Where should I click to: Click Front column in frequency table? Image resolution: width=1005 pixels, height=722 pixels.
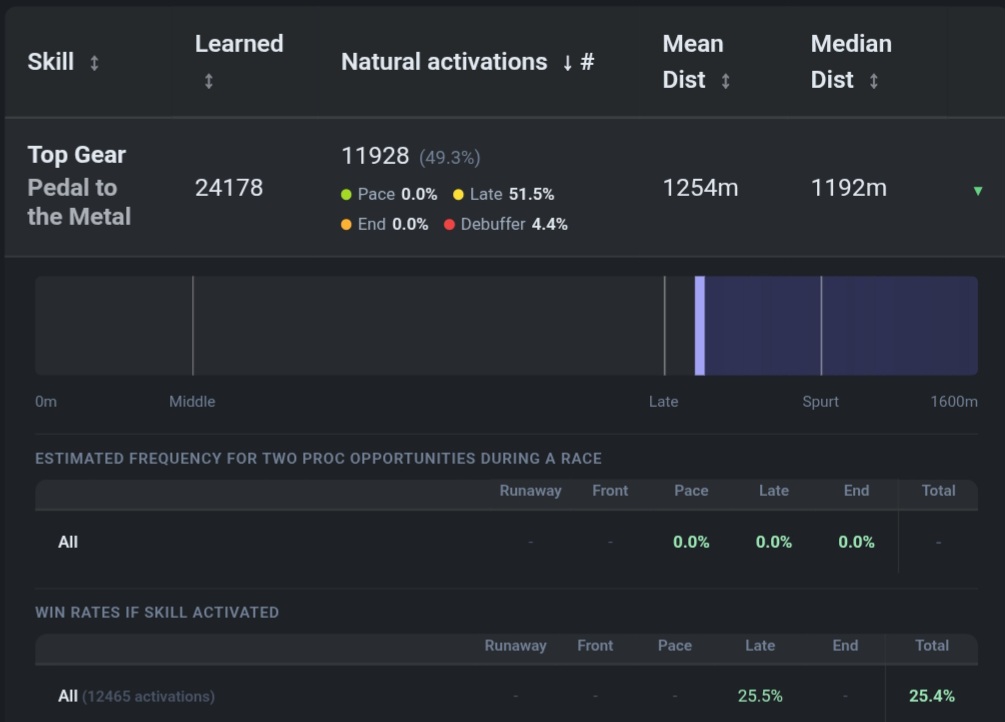click(x=610, y=491)
